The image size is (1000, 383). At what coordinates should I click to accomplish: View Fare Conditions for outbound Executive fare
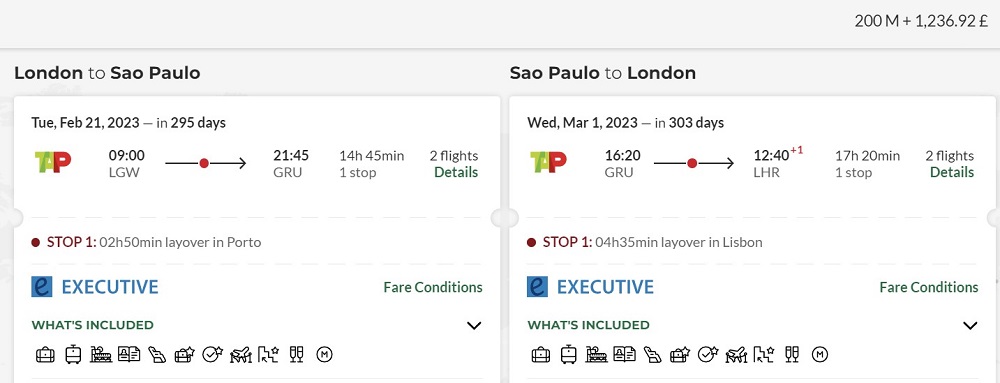[x=433, y=287]
